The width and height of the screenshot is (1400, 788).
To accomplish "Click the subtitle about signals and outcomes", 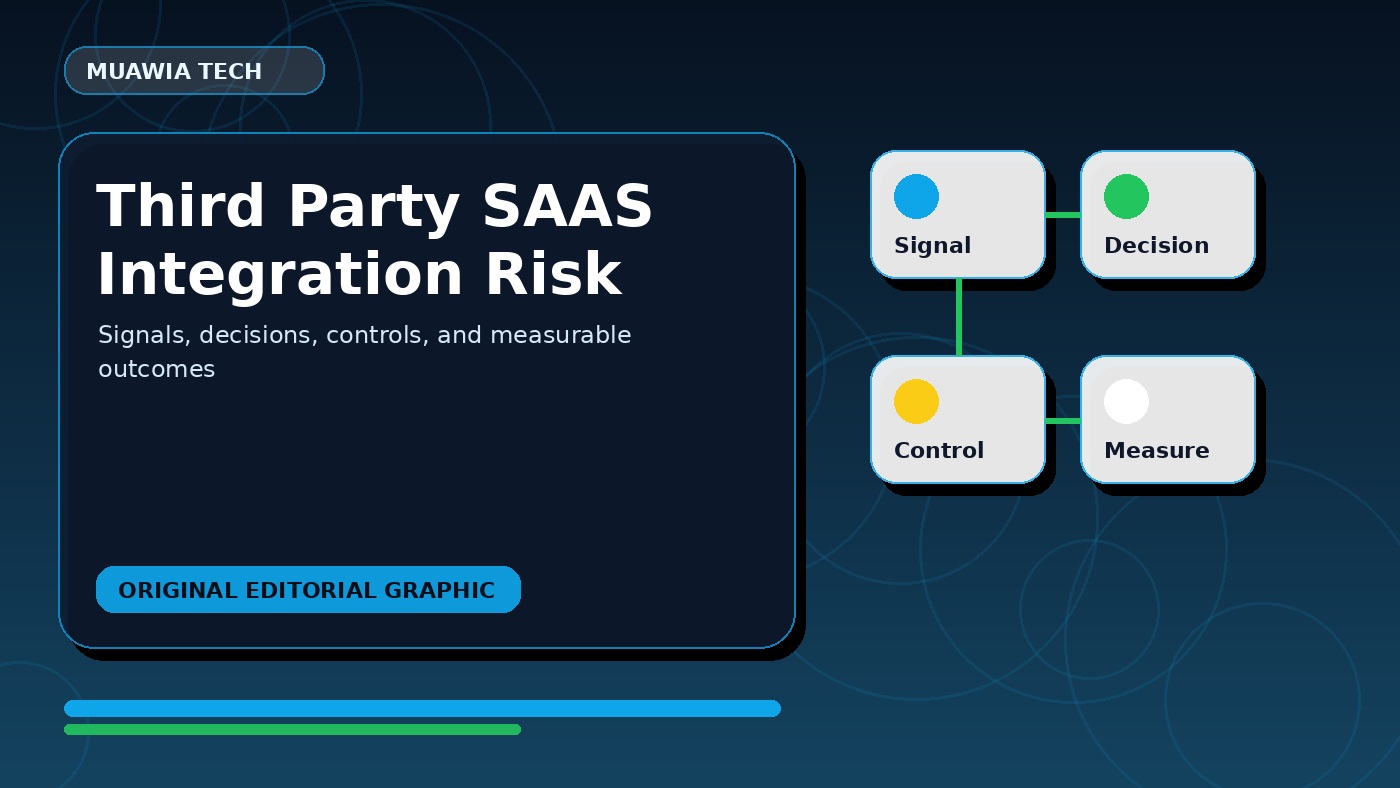I will coord(365,352).
